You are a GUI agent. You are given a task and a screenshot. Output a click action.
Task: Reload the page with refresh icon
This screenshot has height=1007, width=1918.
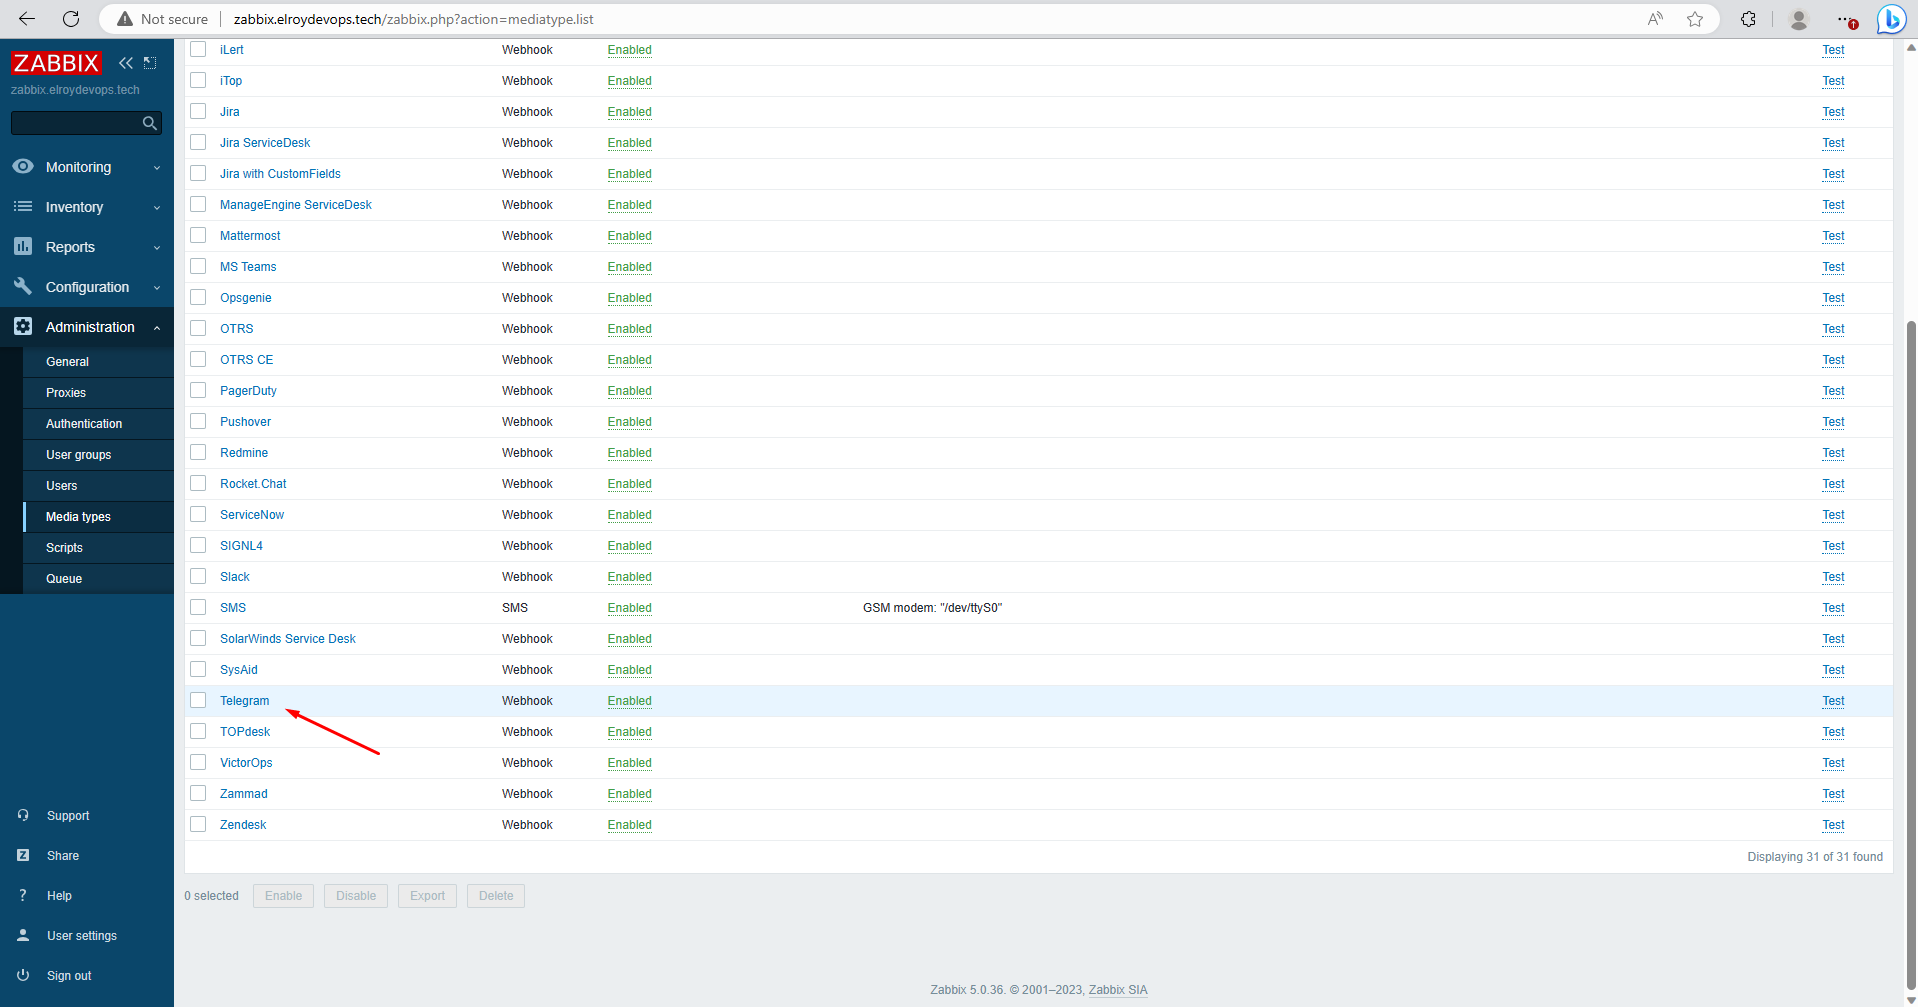click(71, 19)
